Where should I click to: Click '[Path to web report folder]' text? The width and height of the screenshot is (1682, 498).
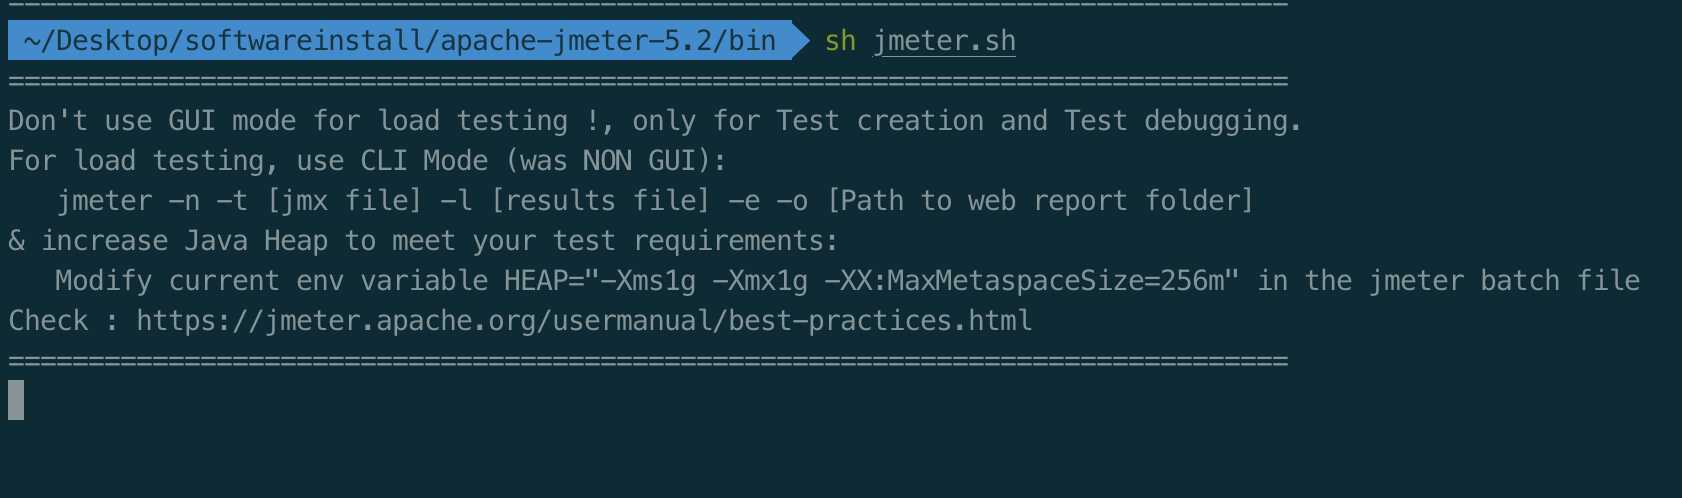pos(1040,201)
